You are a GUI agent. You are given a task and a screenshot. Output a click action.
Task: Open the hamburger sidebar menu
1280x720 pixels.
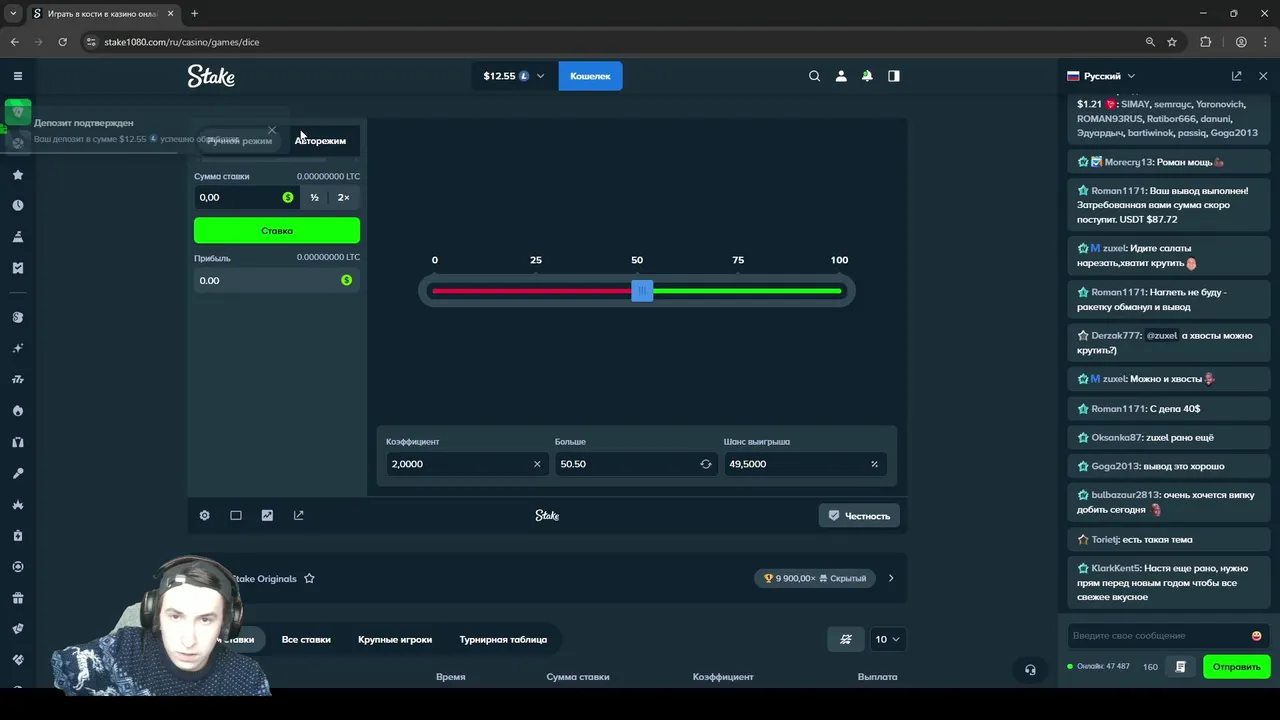click(18, 76)
